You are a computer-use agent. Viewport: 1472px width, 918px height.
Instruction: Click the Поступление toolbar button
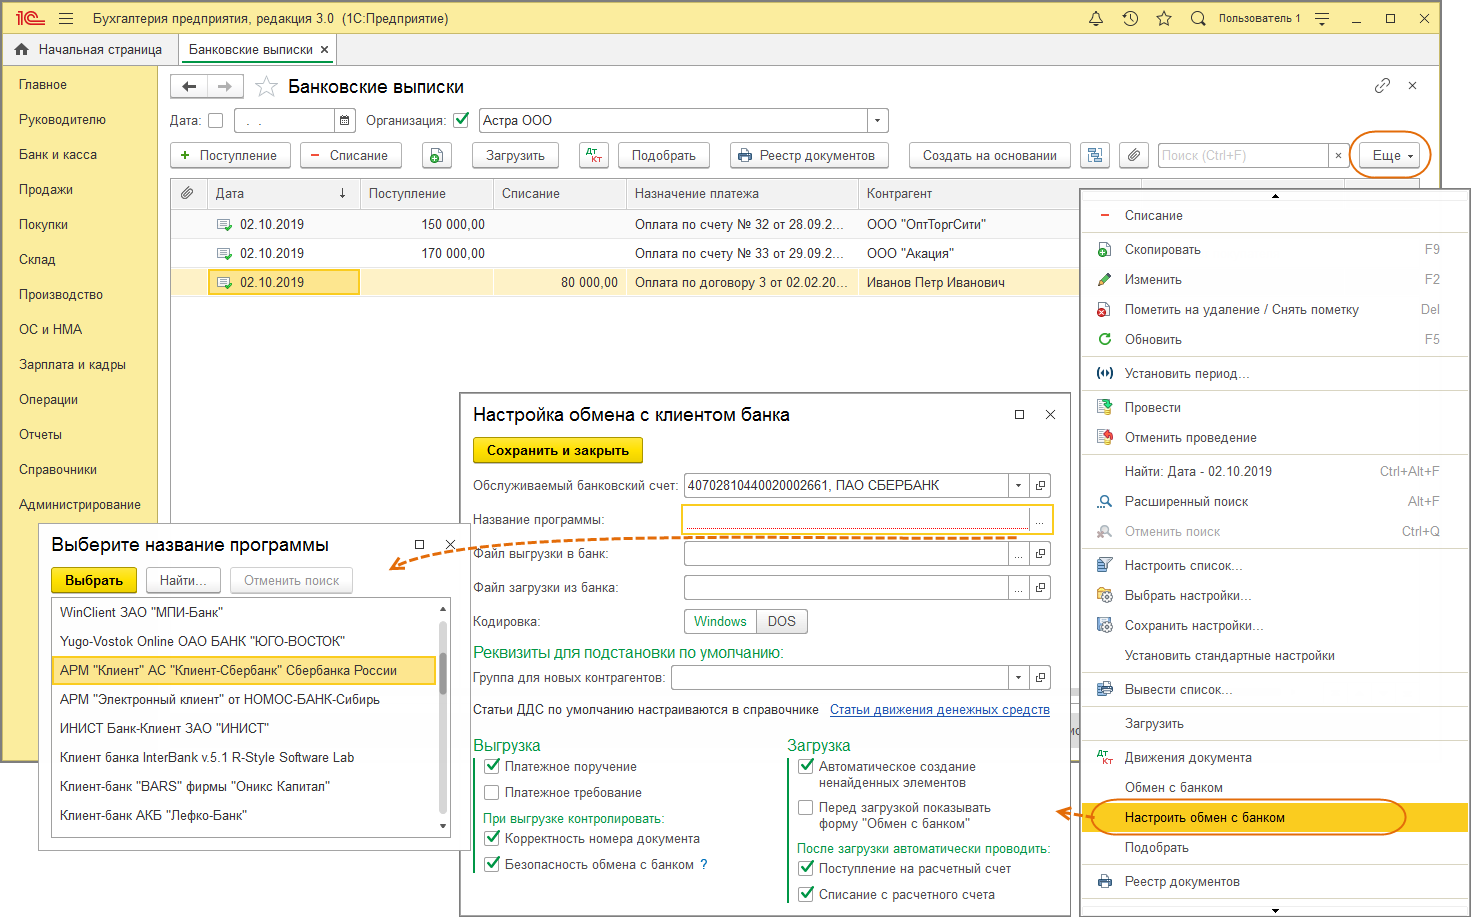coord(230,155)
